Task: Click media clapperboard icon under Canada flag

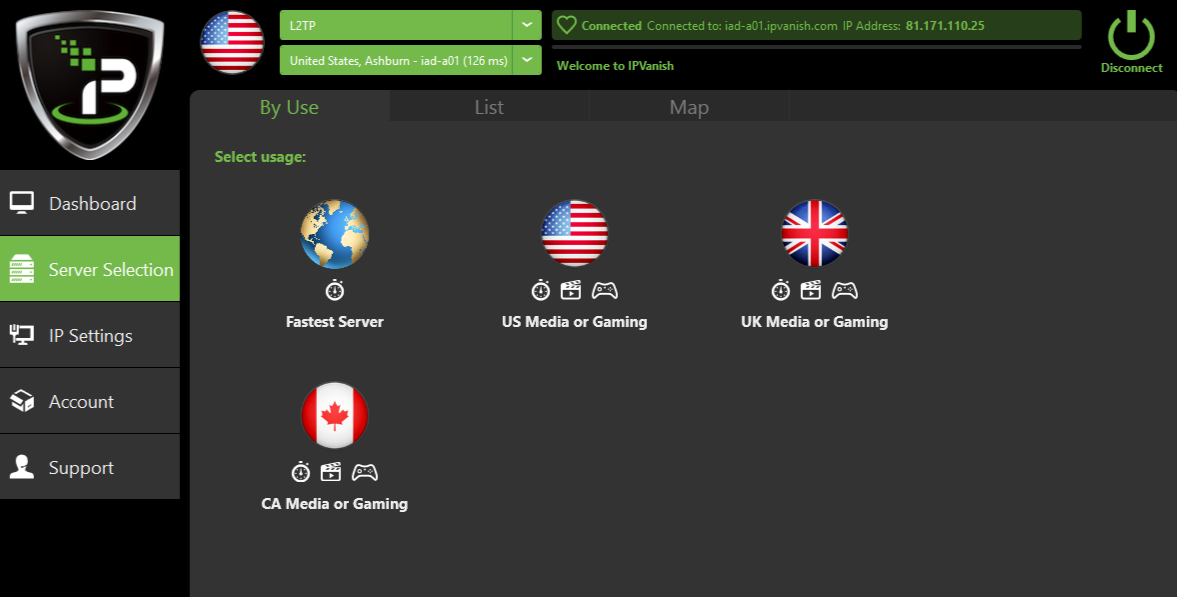Action: click(331, 472)
